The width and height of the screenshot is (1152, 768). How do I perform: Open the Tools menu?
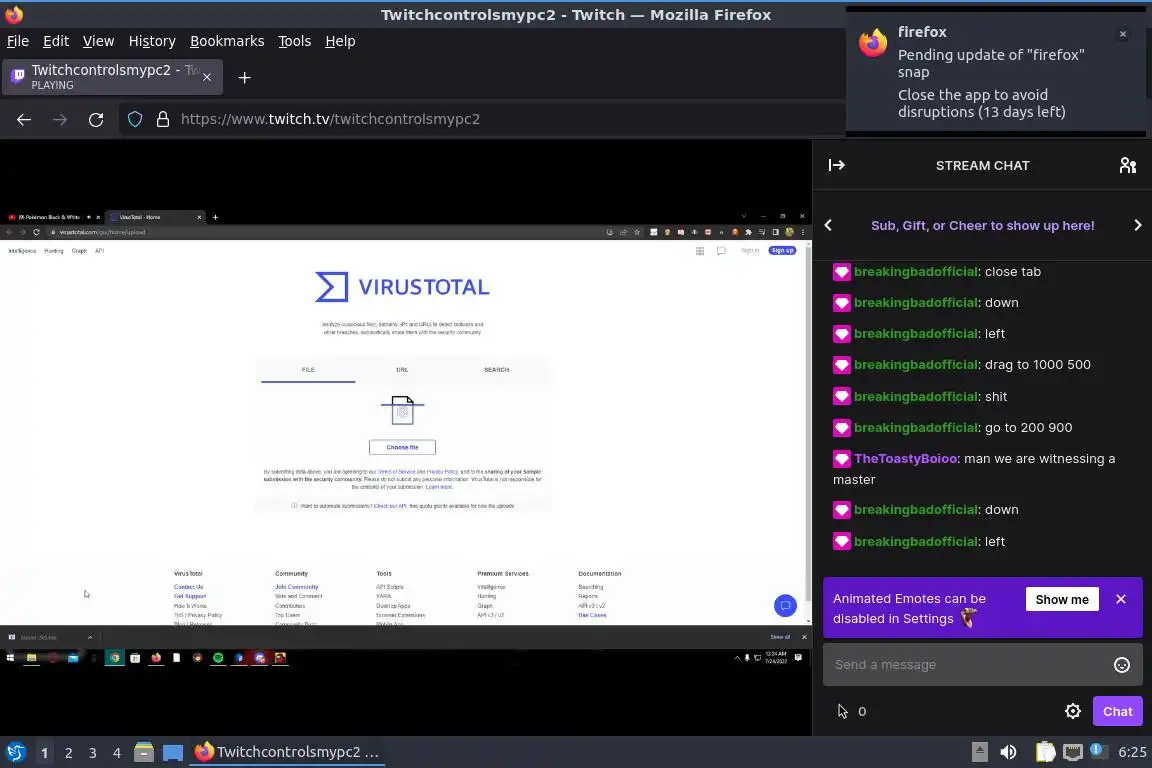(295, 41)
